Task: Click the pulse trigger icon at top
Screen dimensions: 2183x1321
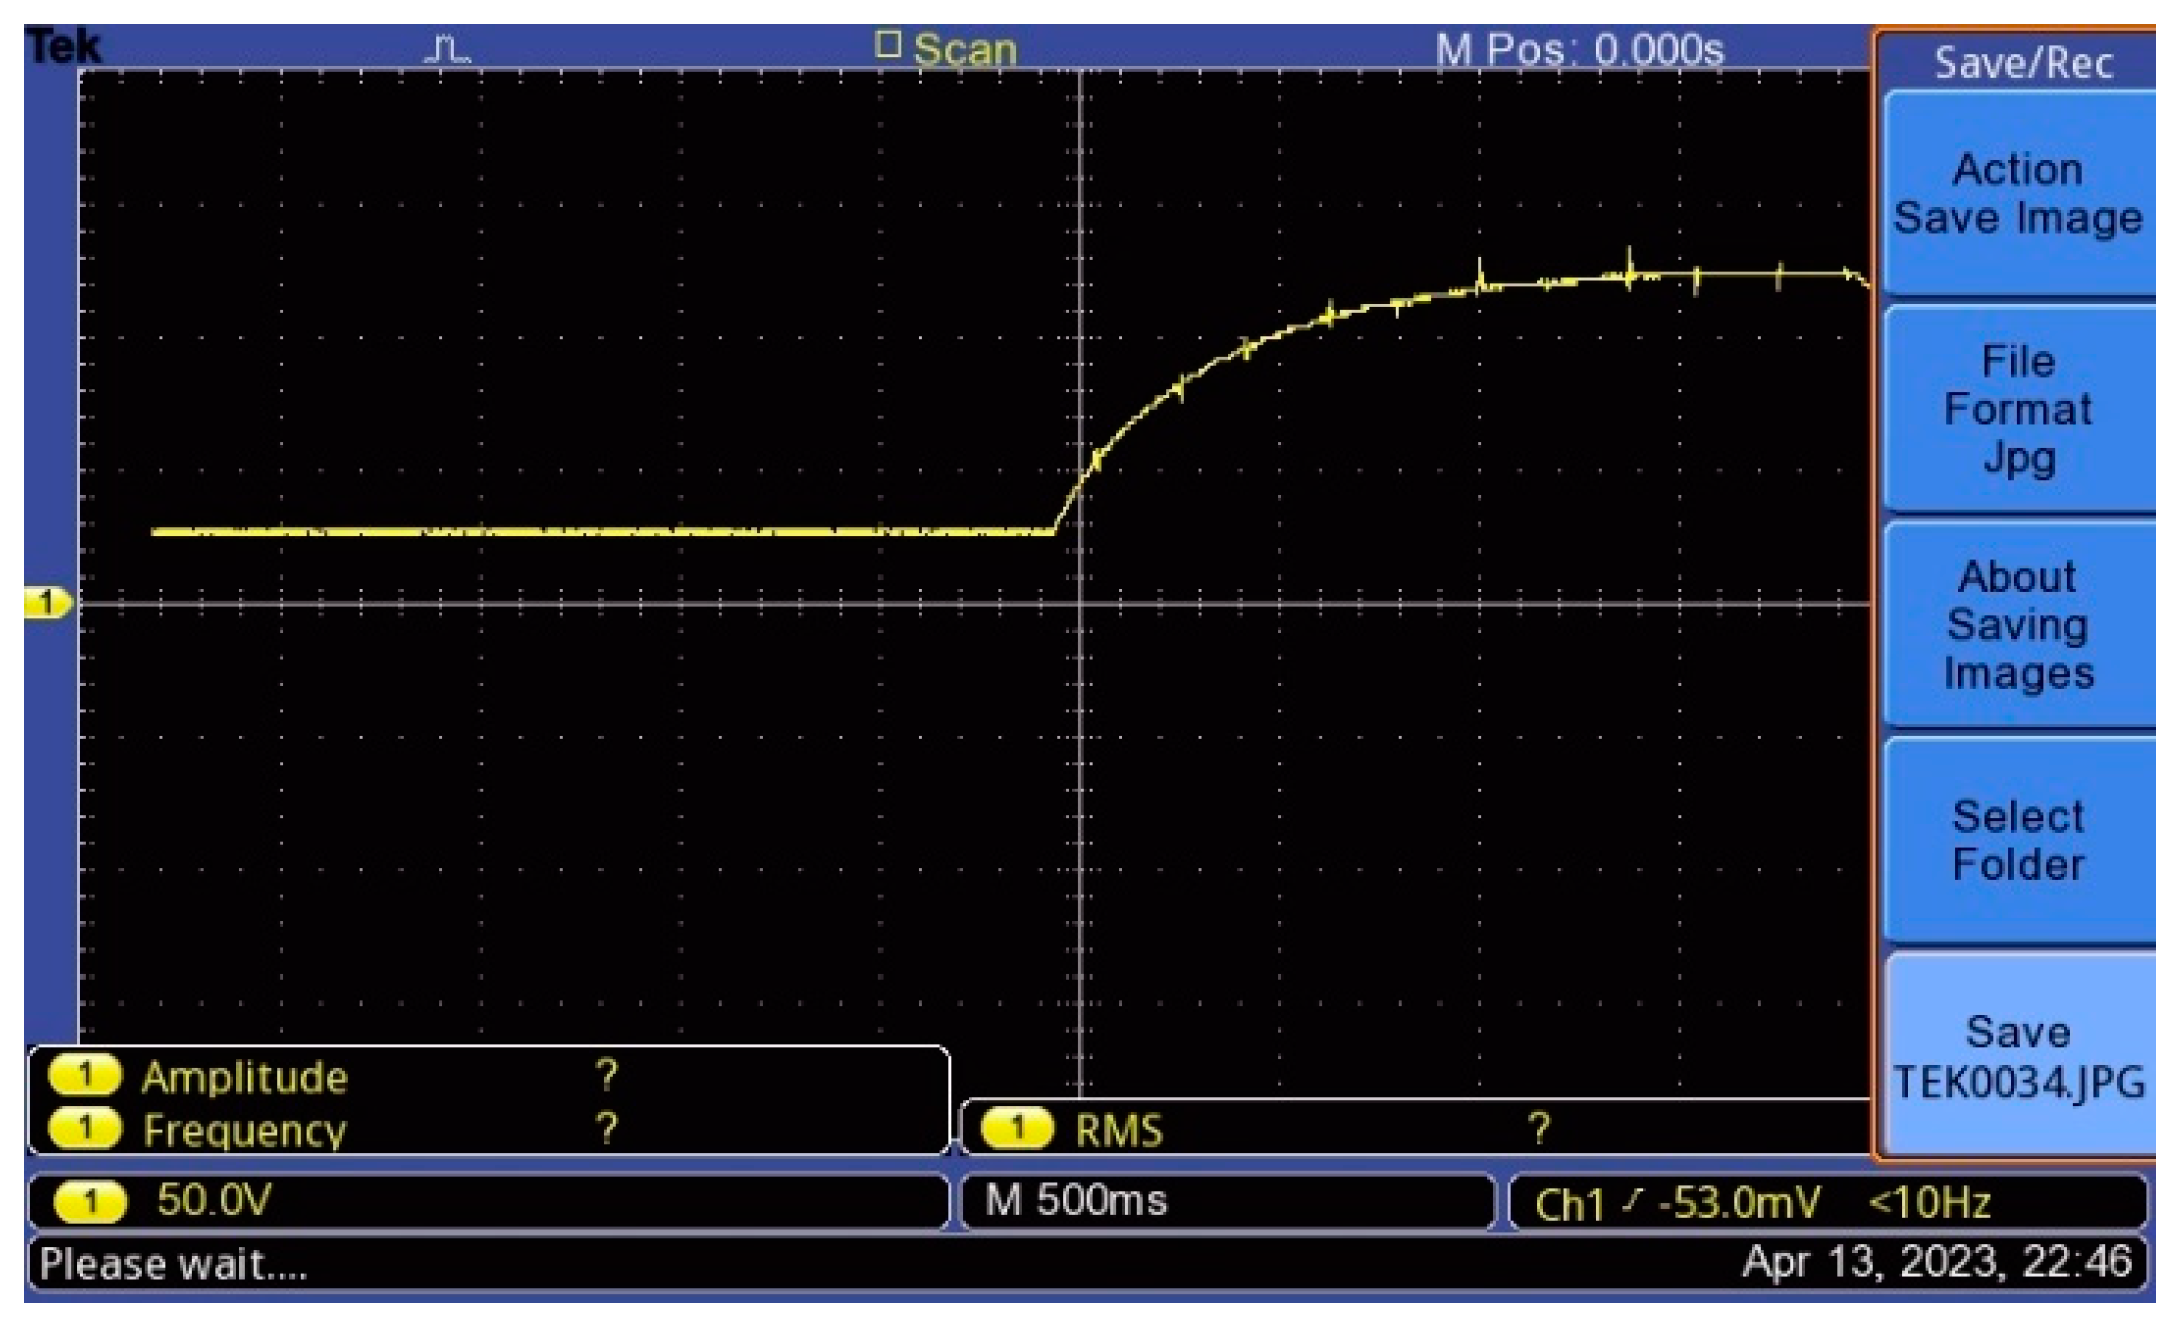Action: coord(447,49)
